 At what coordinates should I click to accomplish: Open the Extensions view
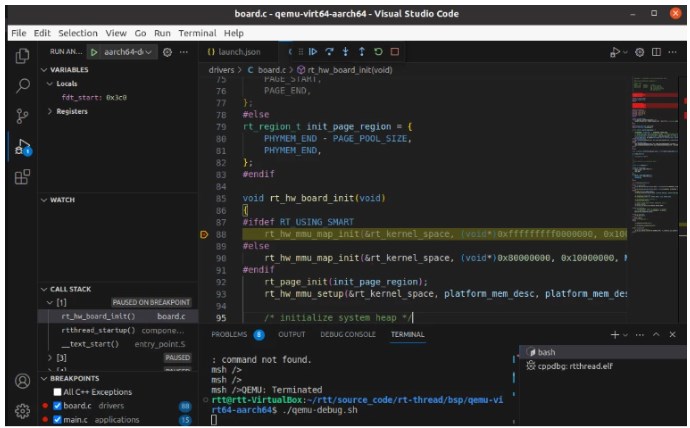pyautogui.click(x=21, y=177)
